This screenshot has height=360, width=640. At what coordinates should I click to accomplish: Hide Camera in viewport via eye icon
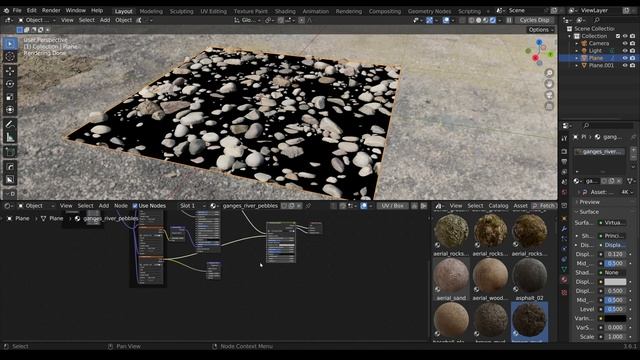pos(625,43)
